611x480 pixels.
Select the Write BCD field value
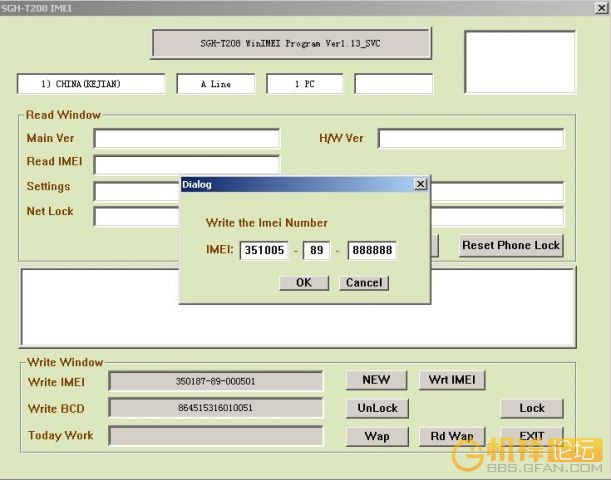click(x=215, y=408)
